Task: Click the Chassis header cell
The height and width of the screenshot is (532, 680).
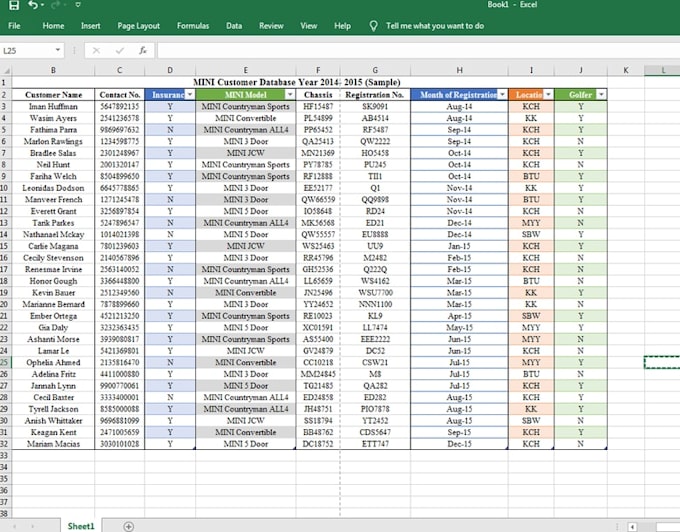Action: pyautogui.click(x=318, y=95)
